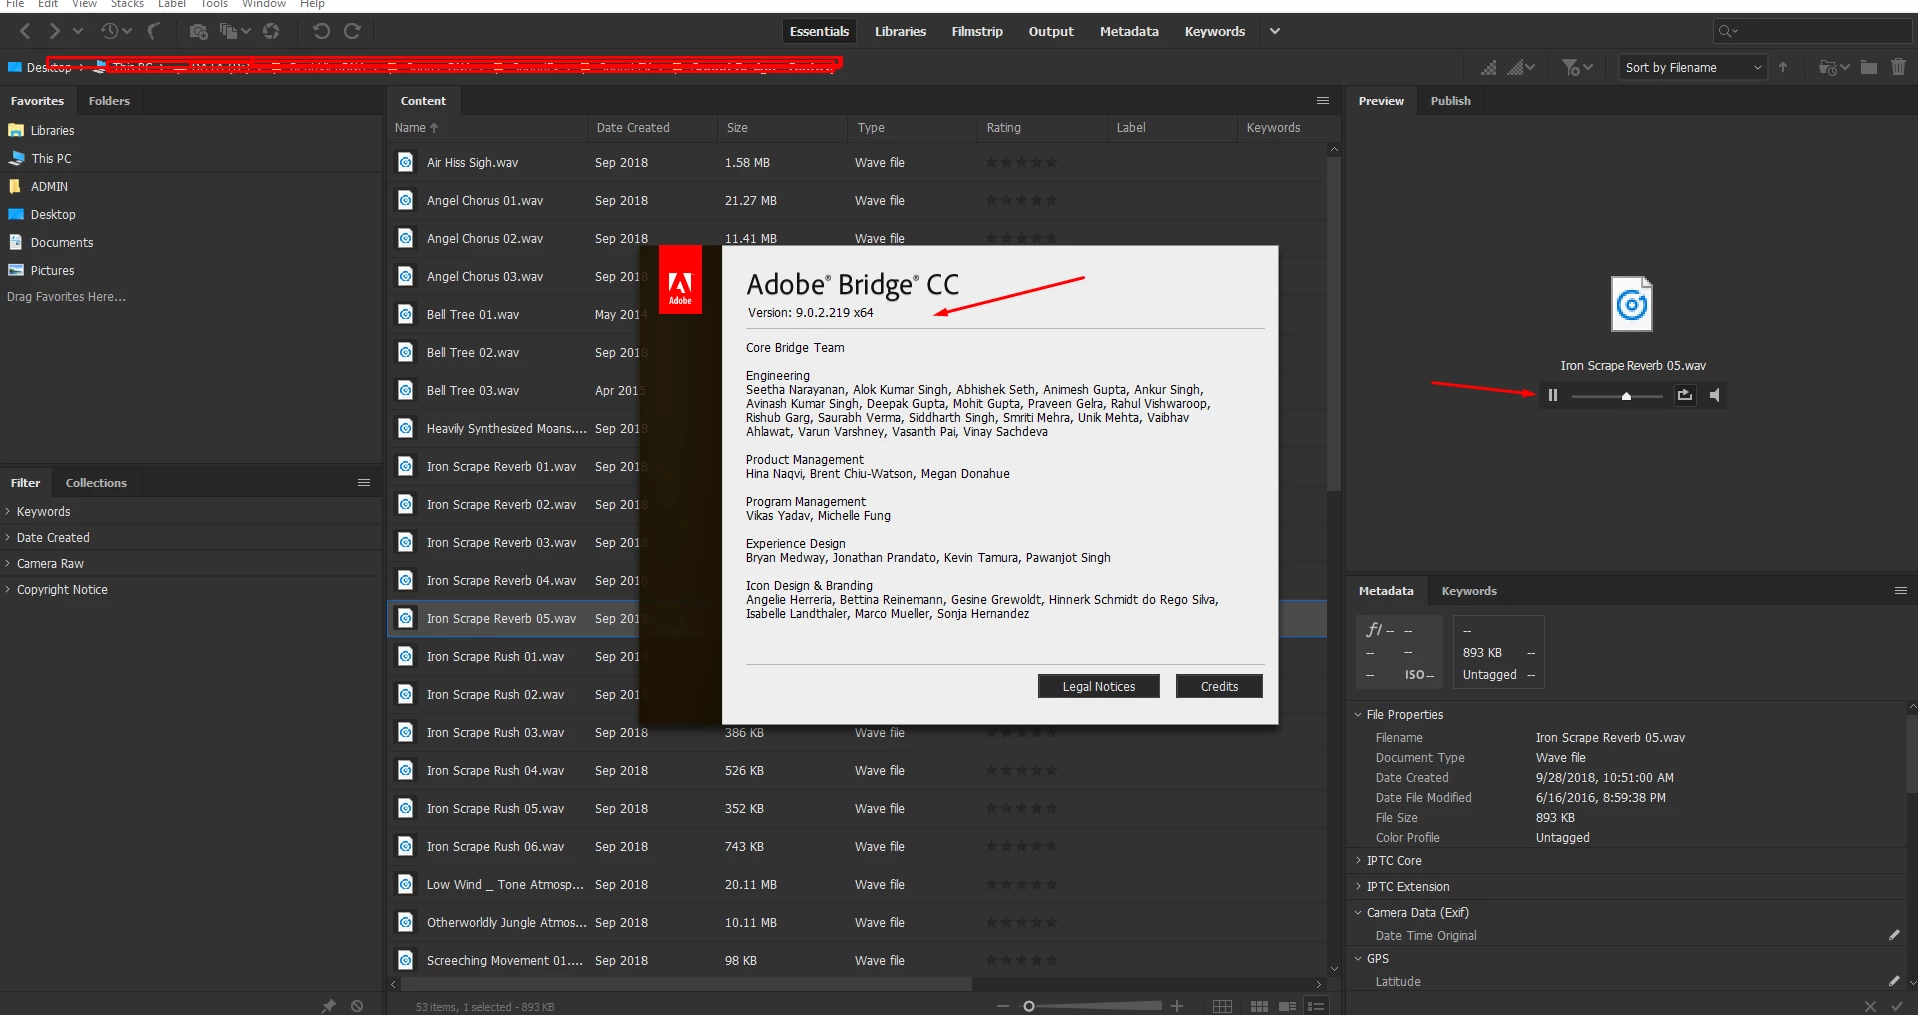Rotate 90 degrees counterclockwise
Image resolution: width=1918 pixels, height=1015 pixels.
click(x=321, y=32)
